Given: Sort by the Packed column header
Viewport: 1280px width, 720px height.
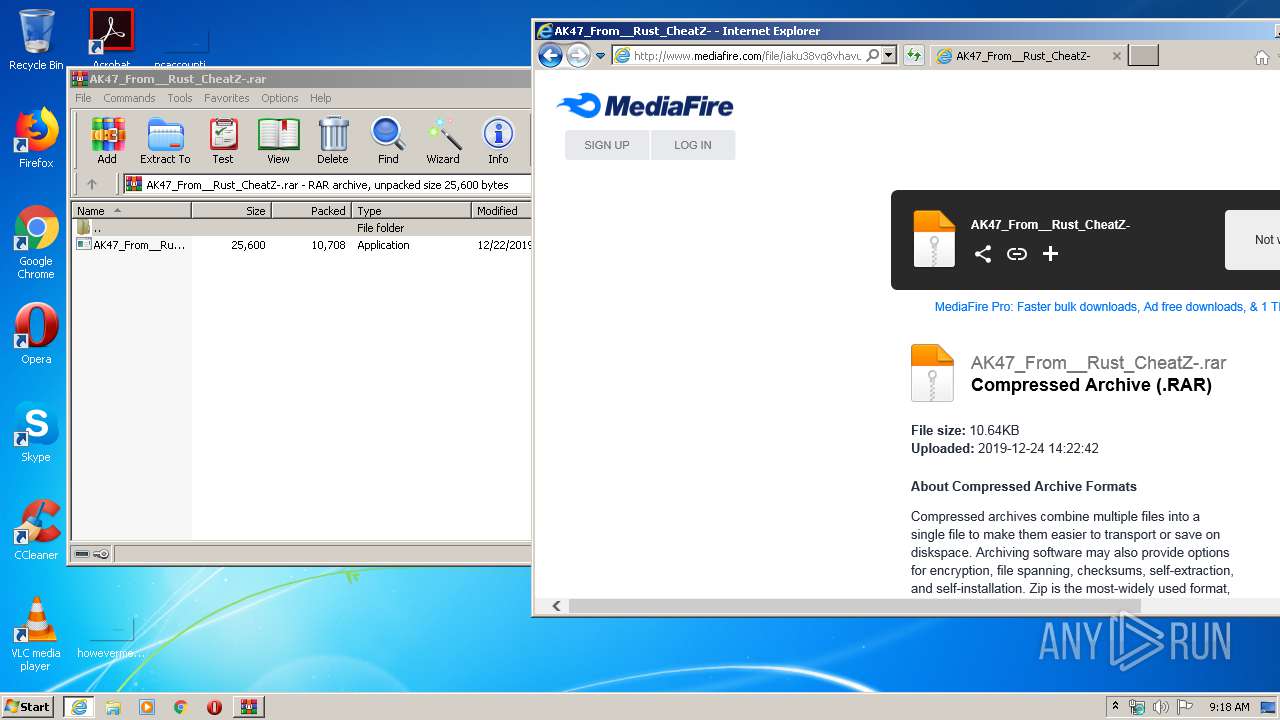Looking at the screenshot, I should pos(312,211).
